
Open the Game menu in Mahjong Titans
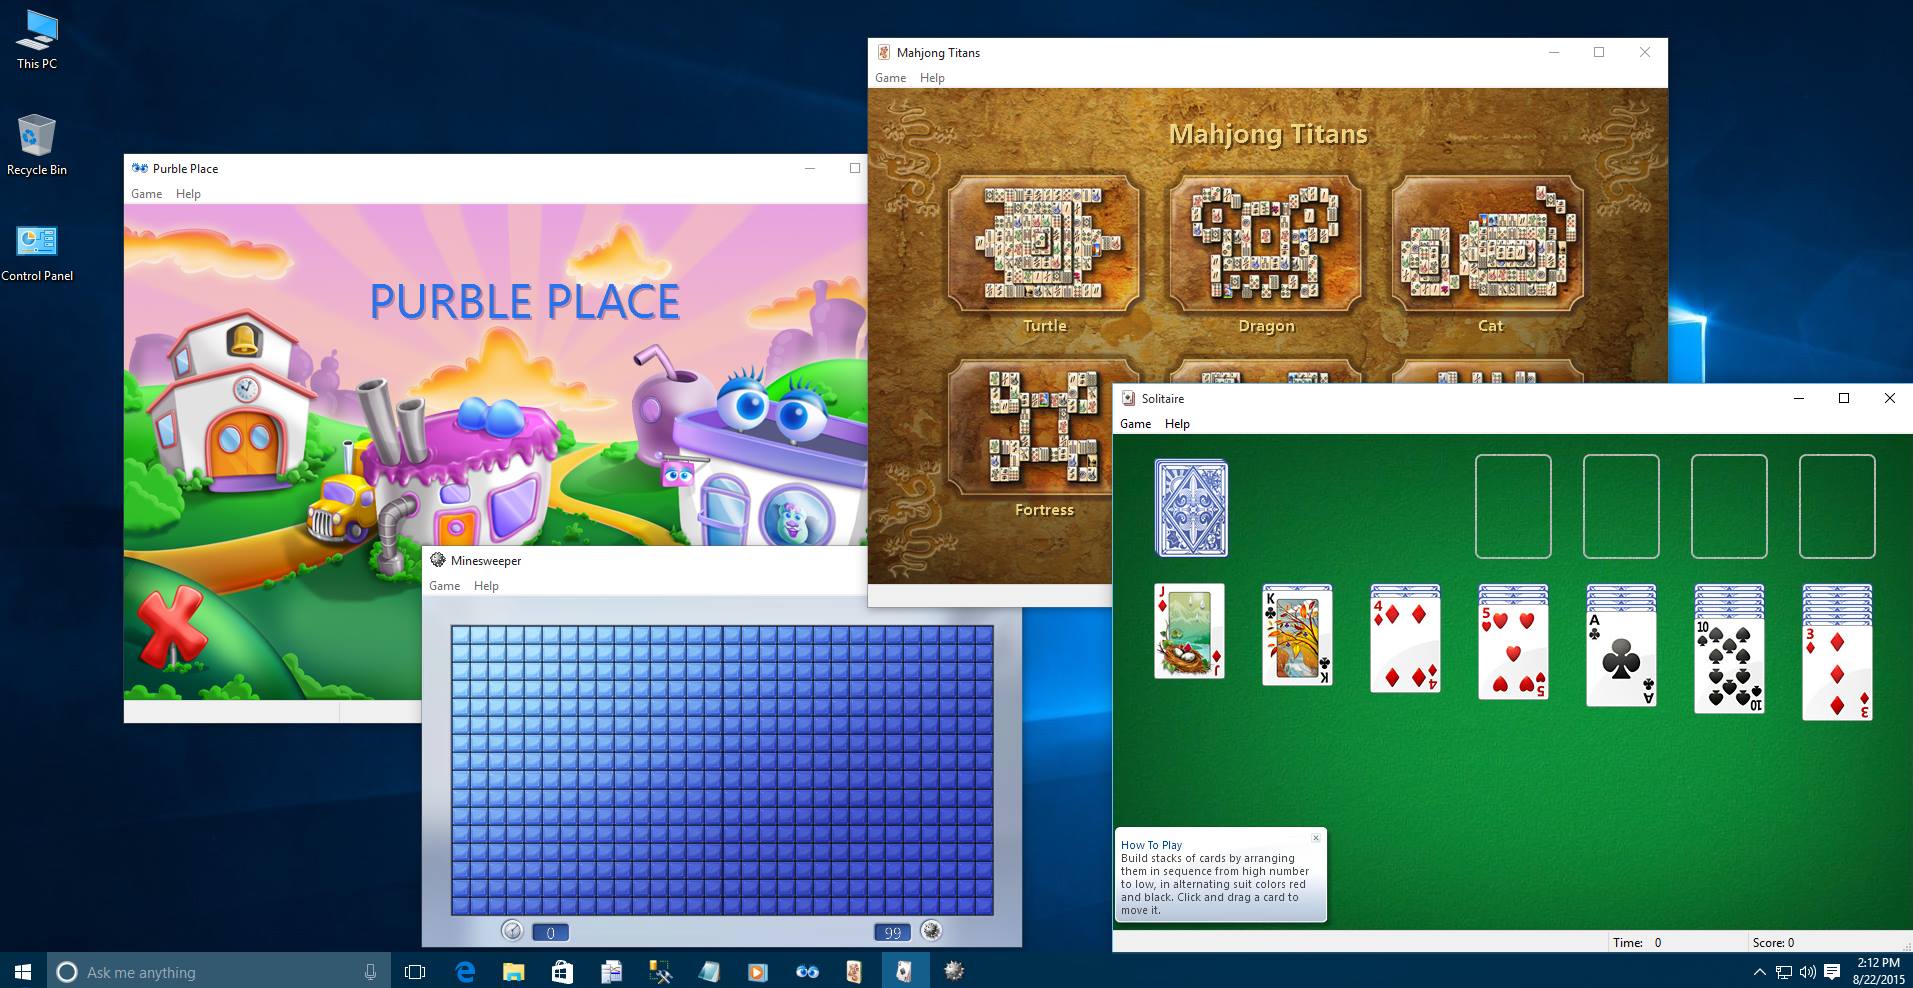tap(890, 78)
